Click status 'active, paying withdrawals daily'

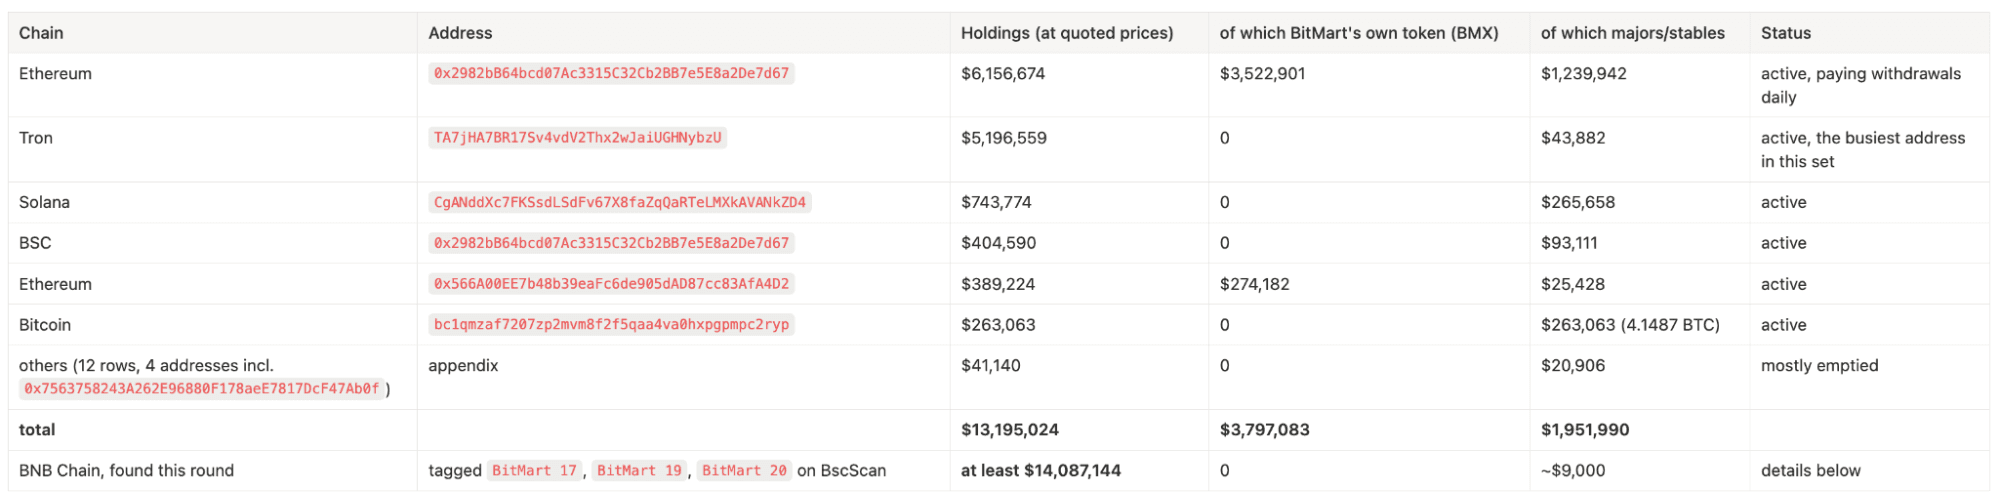[x=1860, y=86]
